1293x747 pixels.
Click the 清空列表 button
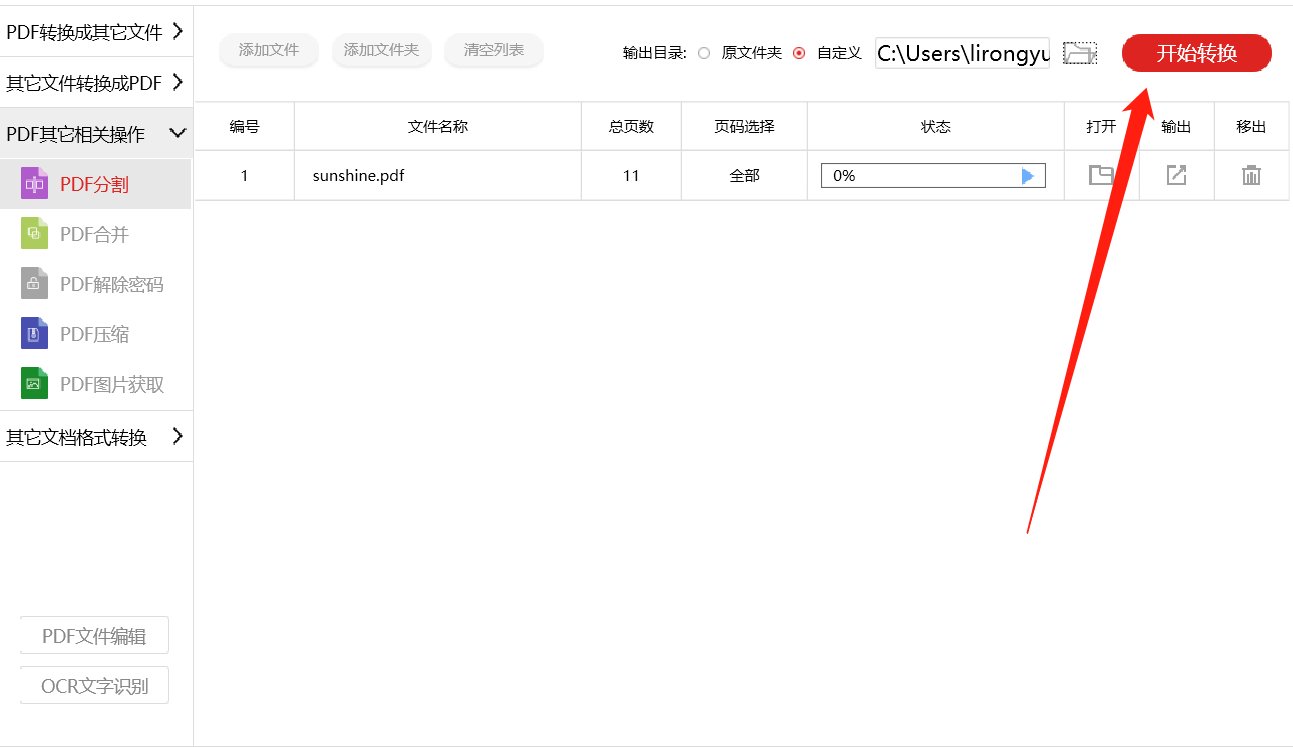[493, 50]
